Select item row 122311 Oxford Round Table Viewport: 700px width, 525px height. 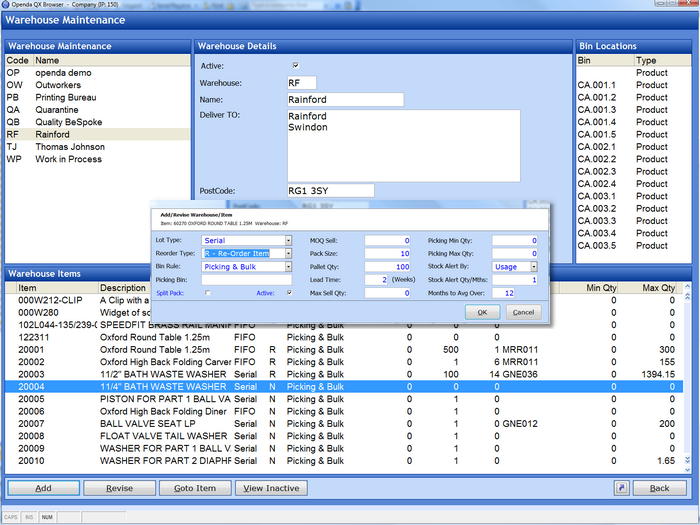point(344,338)
